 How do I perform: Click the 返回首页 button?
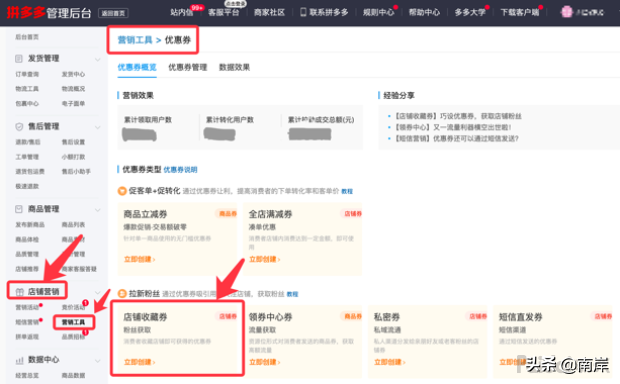pyautogui.click(x=113, y=13)
